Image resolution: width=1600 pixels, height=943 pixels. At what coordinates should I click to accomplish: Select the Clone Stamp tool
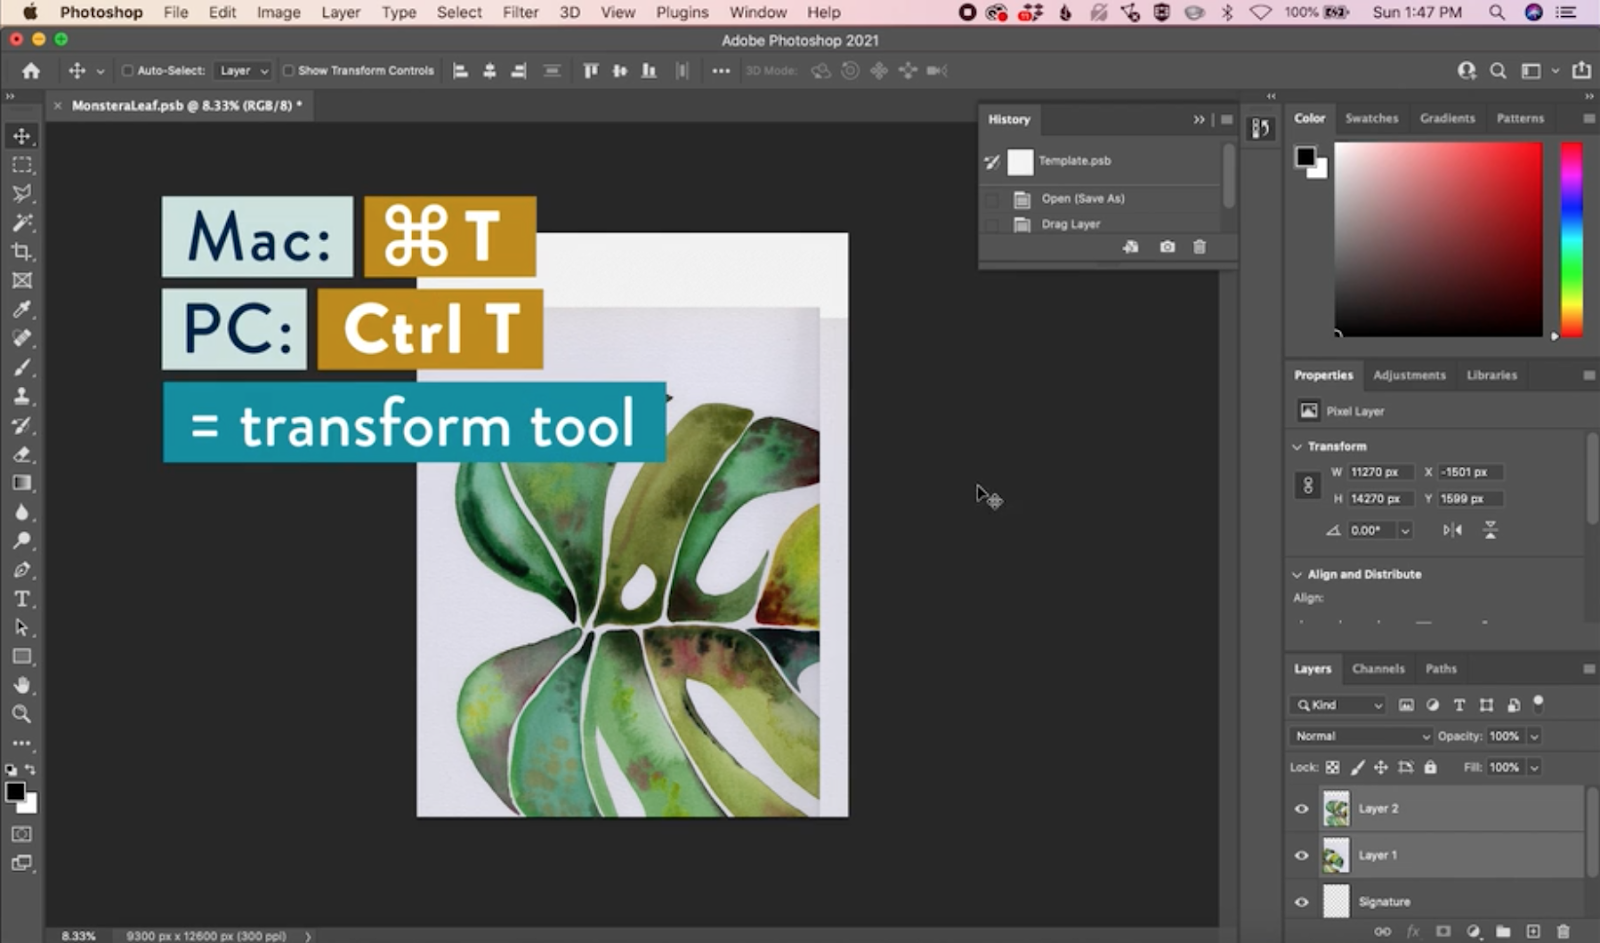[x=21, y=395]
